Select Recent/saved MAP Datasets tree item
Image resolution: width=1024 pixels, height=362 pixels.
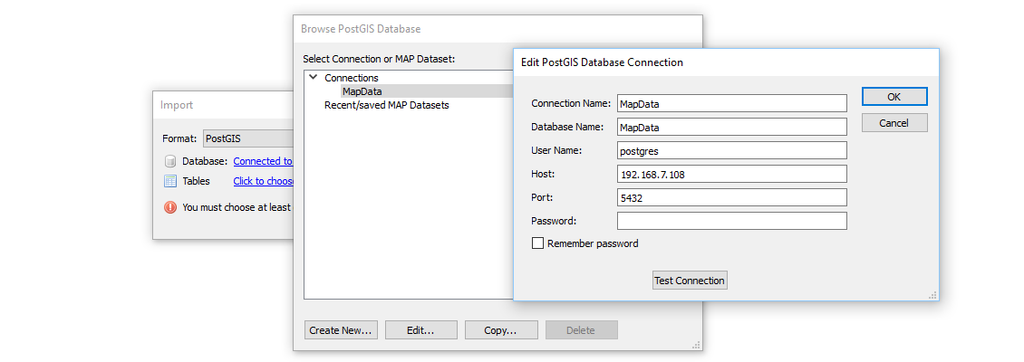[x=387, y=105]
